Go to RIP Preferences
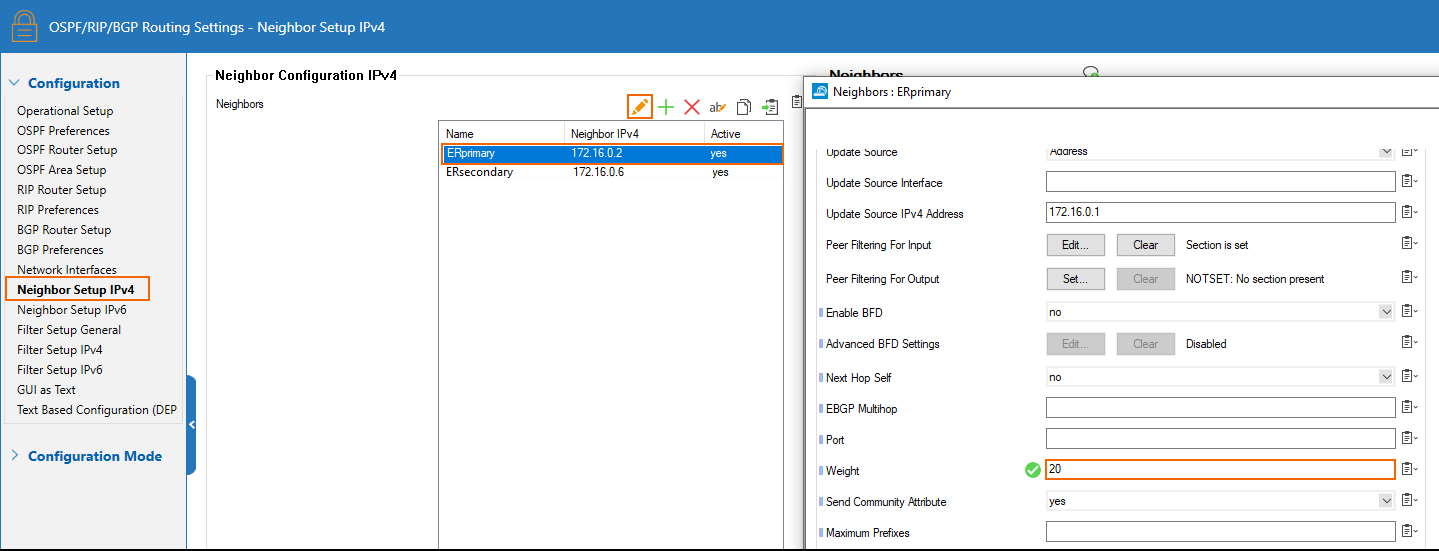The image size is (1439, 551). point(58,210)
